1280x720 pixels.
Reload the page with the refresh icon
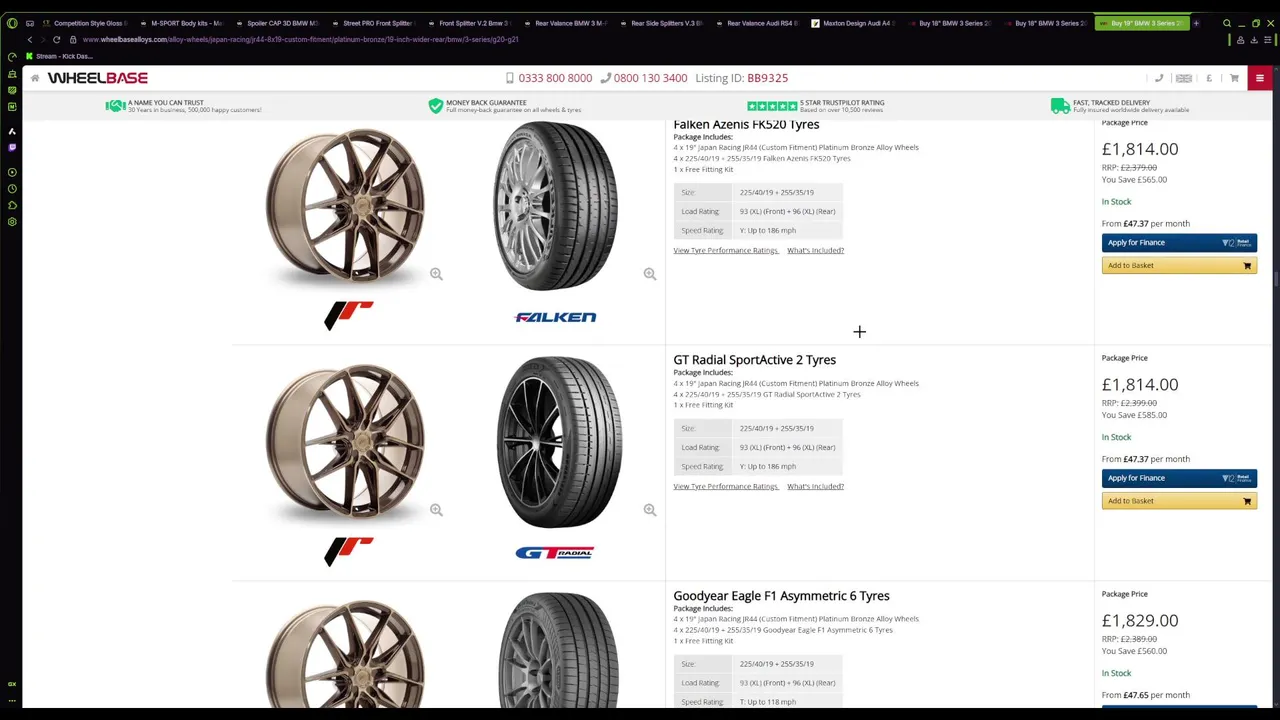(x=56, y=39)
